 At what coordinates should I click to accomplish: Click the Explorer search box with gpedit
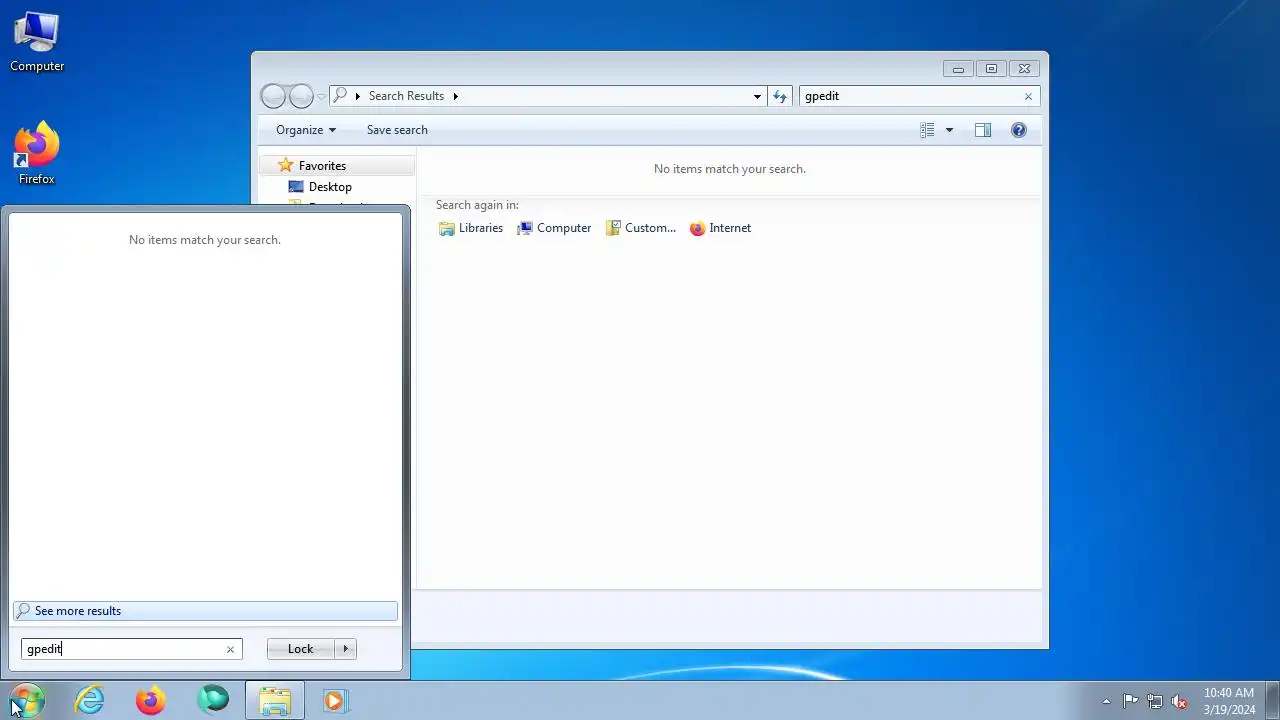click(910, 96)
